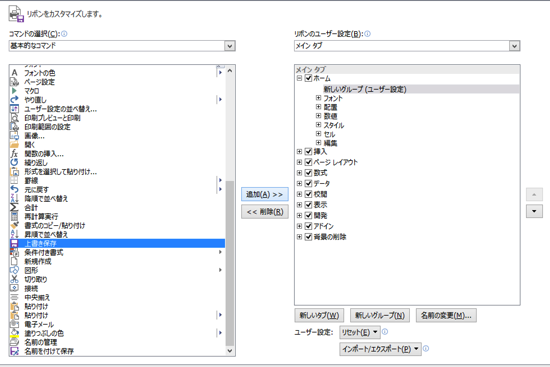550x367 pixels.
Task: Select the 開く folder icon
Action: [x=14, y=145]
